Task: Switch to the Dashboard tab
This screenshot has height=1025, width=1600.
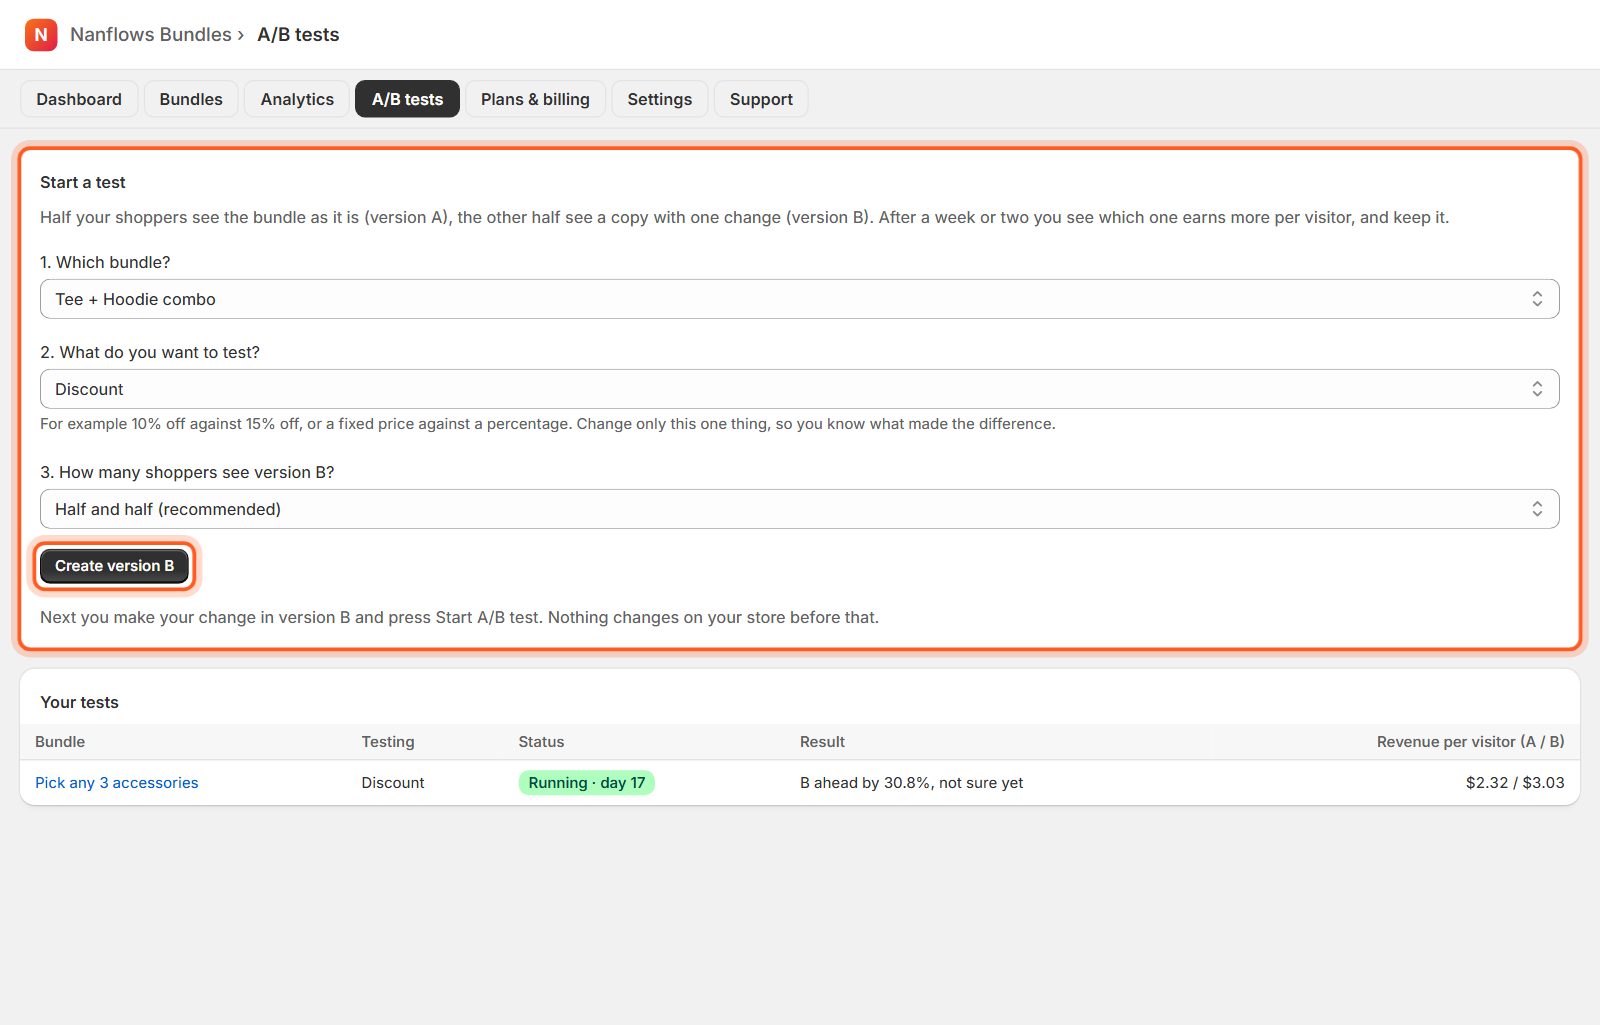Action: pos(79,99)
